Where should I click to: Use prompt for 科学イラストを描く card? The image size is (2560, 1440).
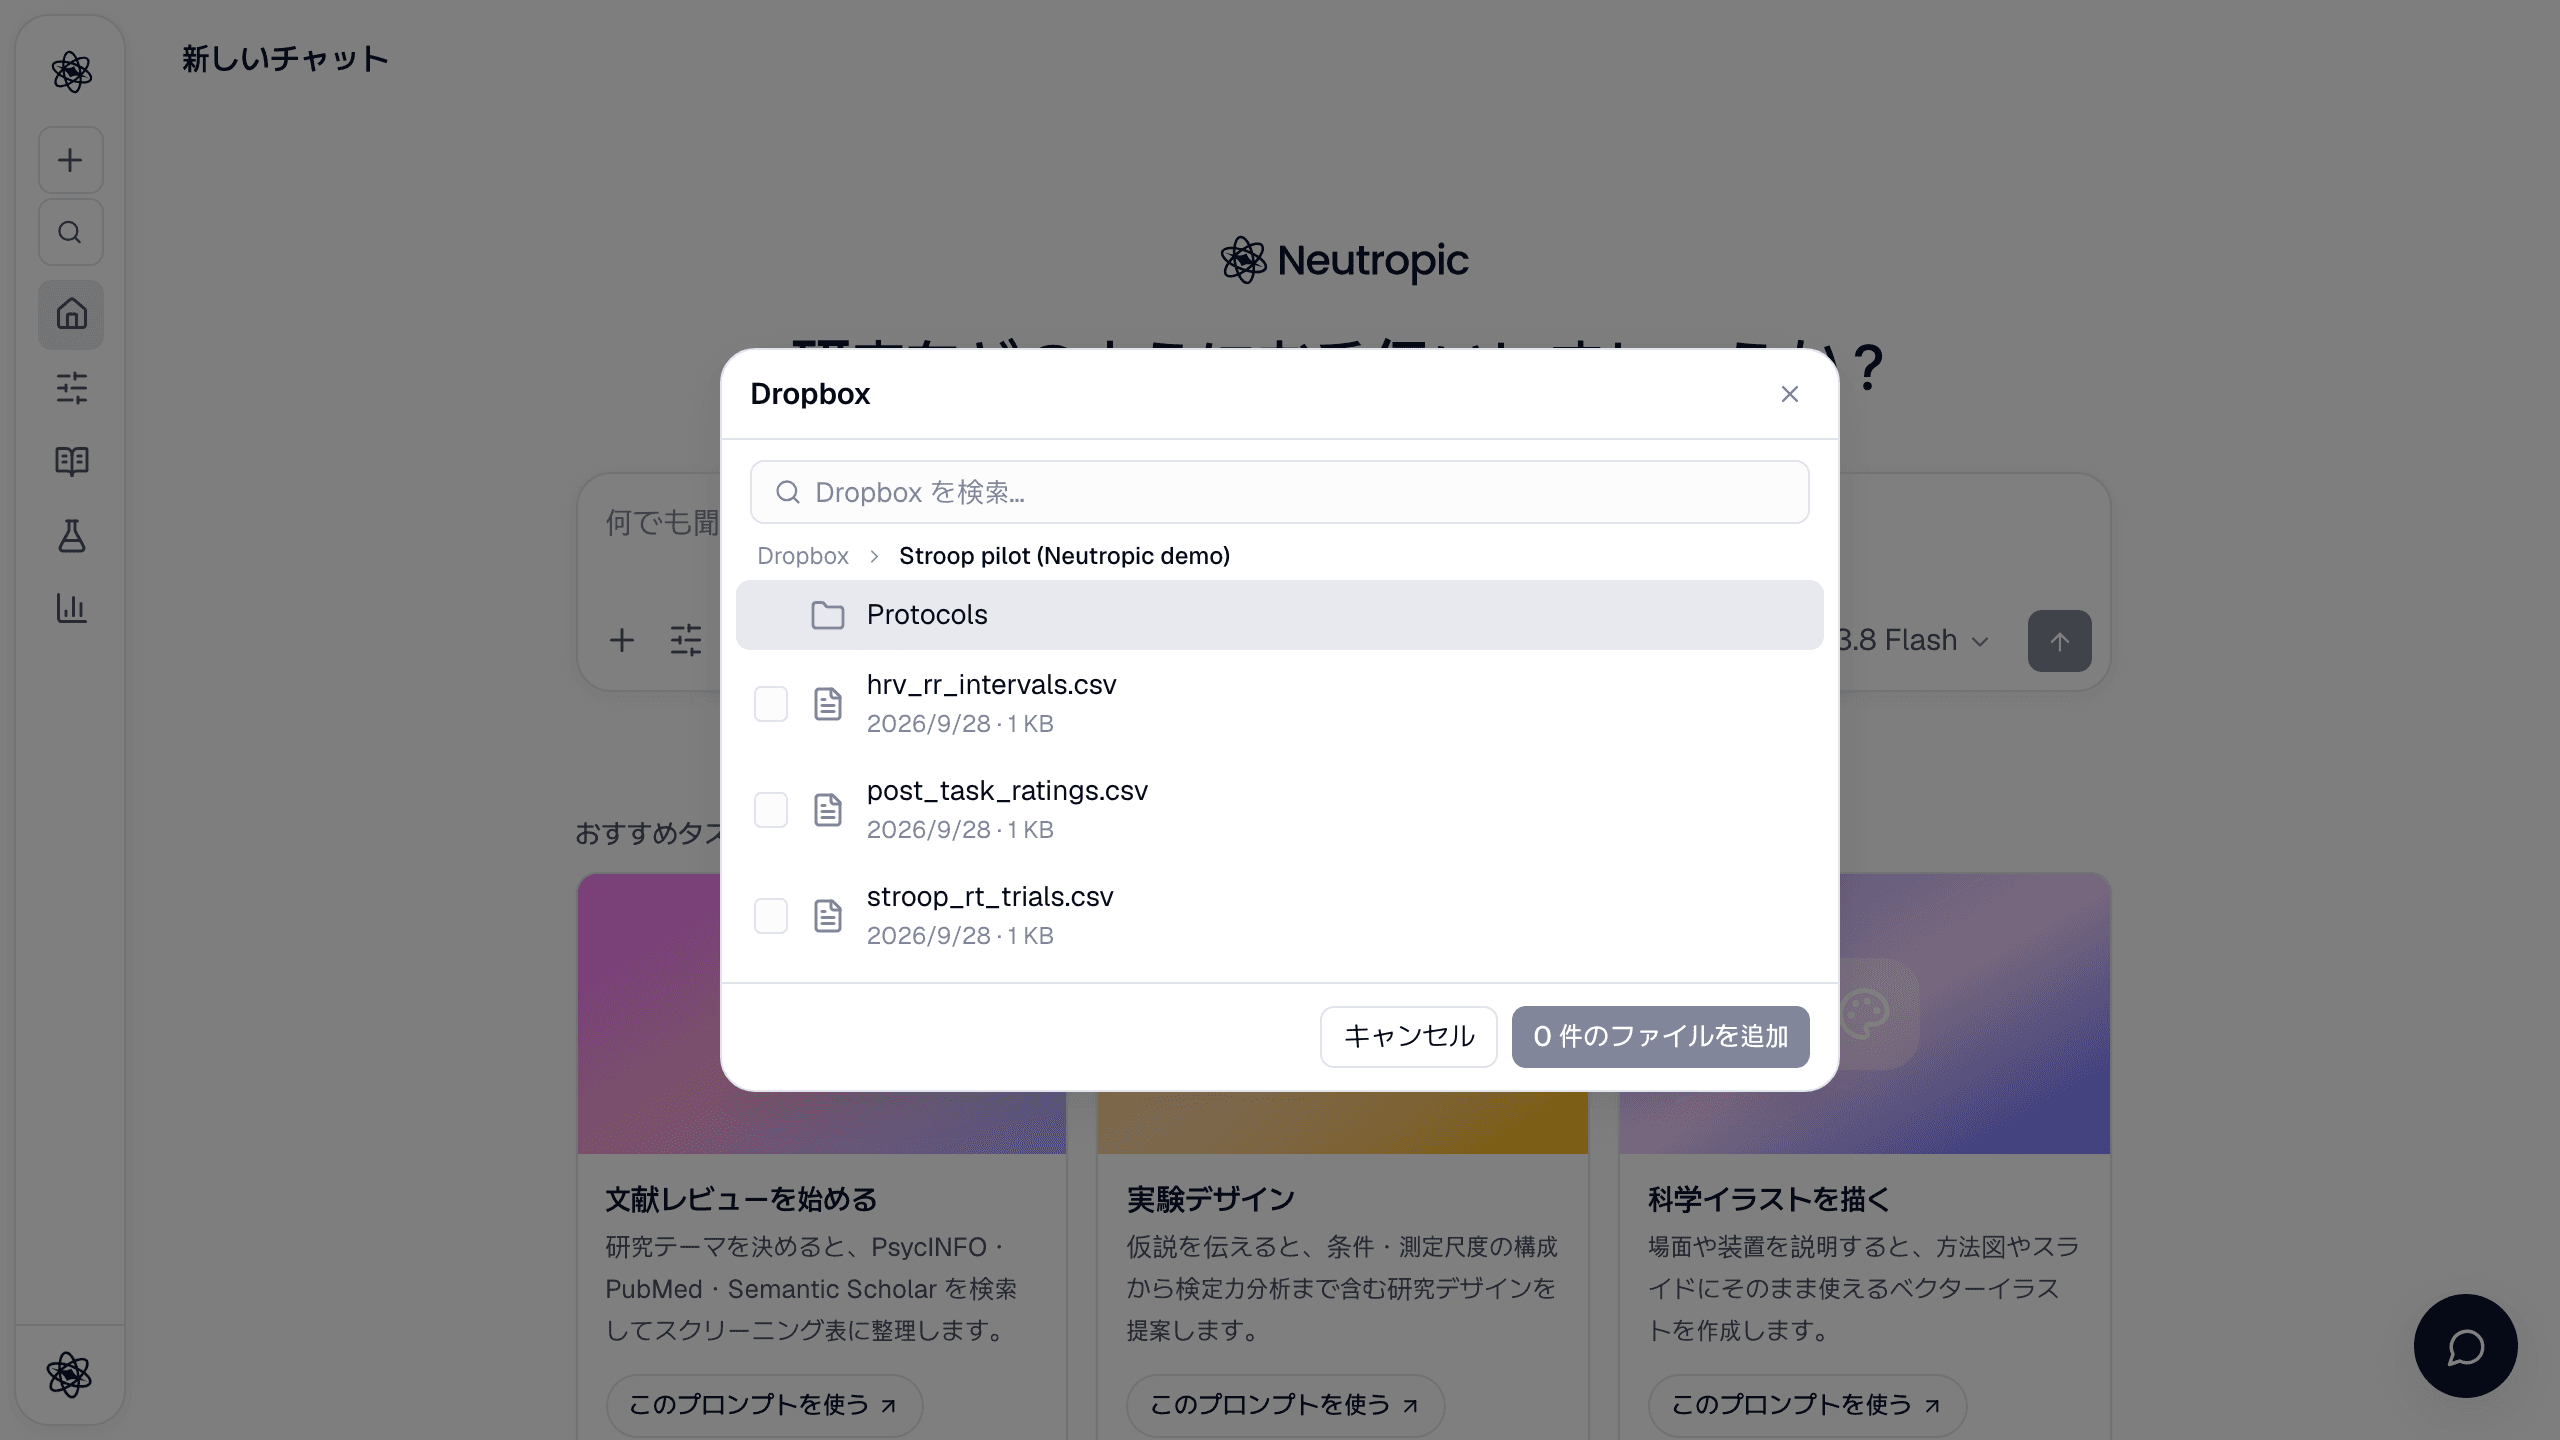tap(1807, 1405)
